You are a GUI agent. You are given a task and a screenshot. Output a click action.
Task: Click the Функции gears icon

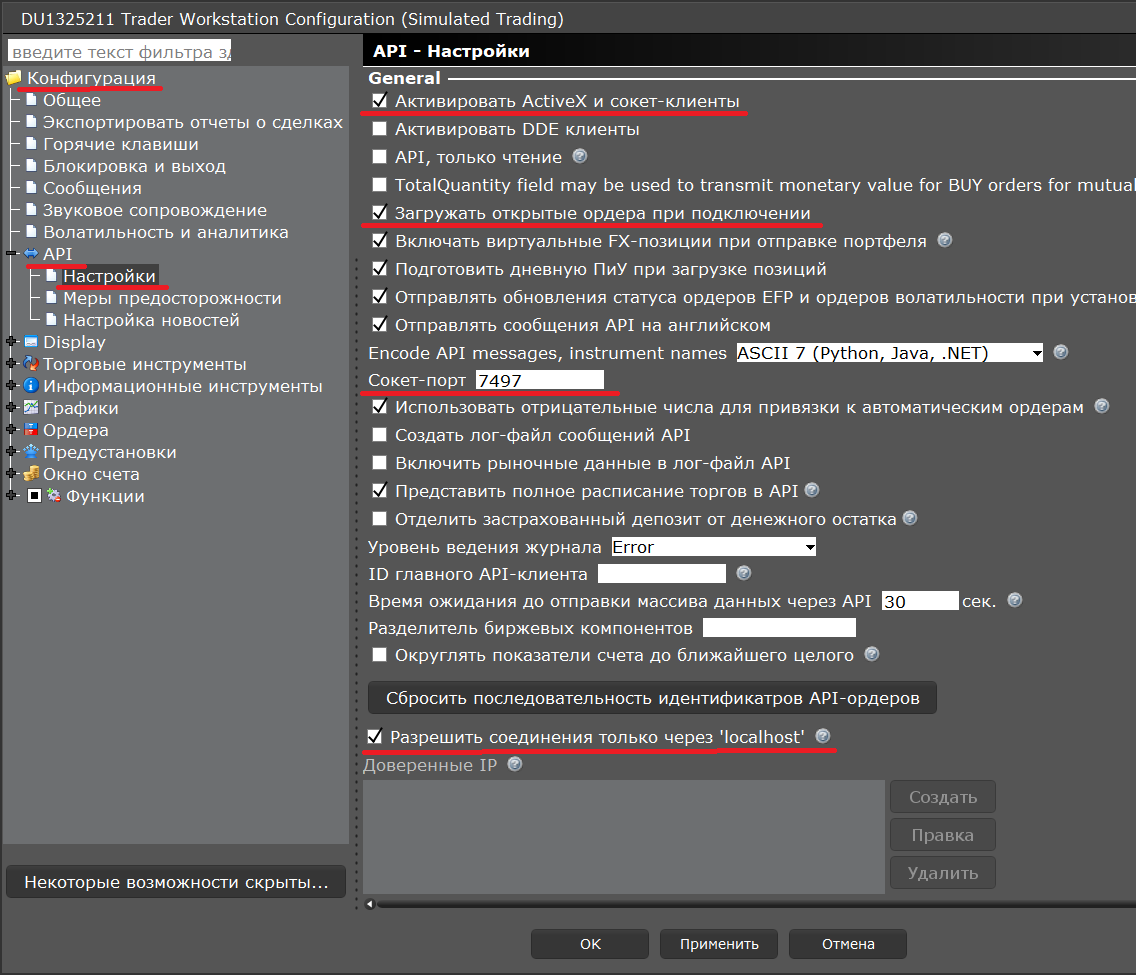click(54, 495)
